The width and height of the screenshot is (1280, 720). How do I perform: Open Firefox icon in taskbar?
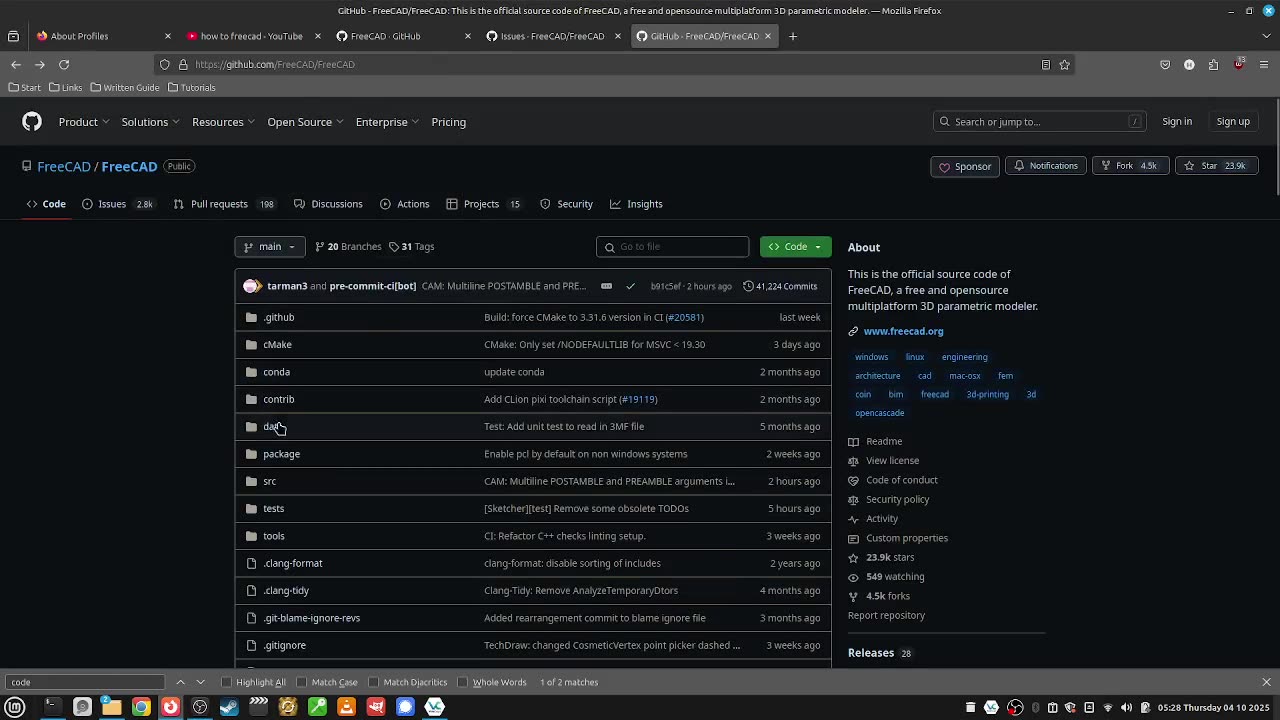pyautogui.click(x=170, y=707)
